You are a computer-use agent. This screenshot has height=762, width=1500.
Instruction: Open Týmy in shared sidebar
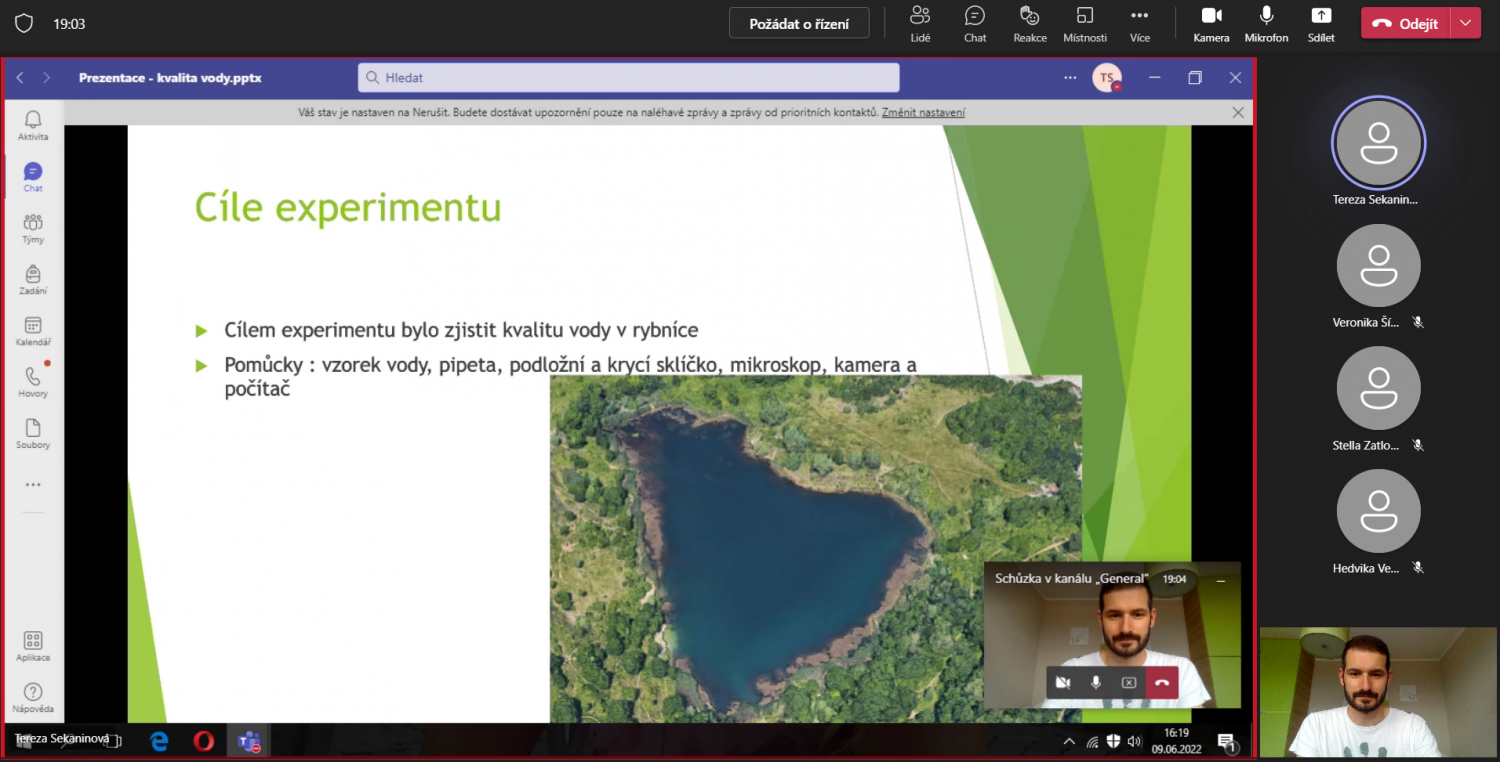click(x=33, y=228)
